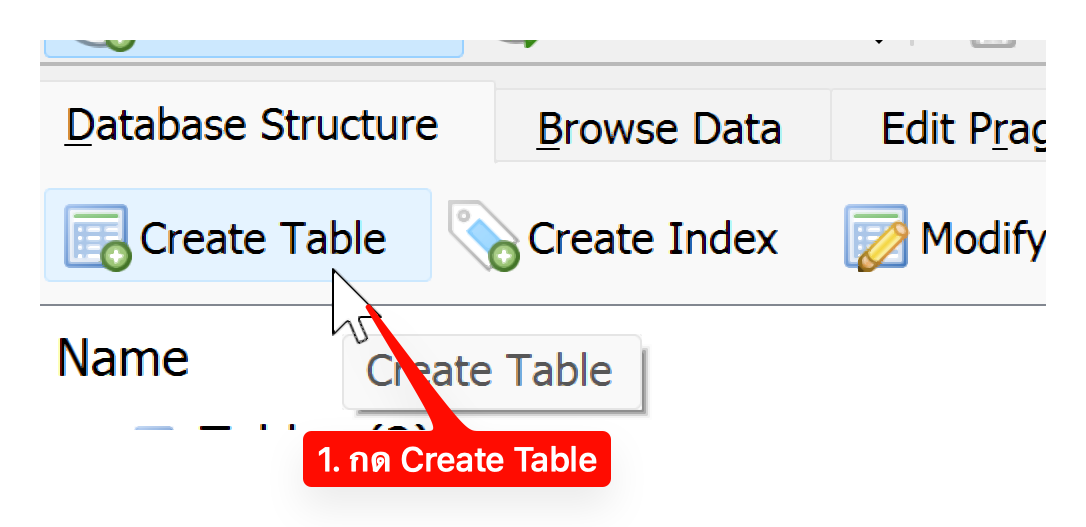The image size is (1086, 527).
Task: Click the Tables node icon in the tree
Action: 153,431
